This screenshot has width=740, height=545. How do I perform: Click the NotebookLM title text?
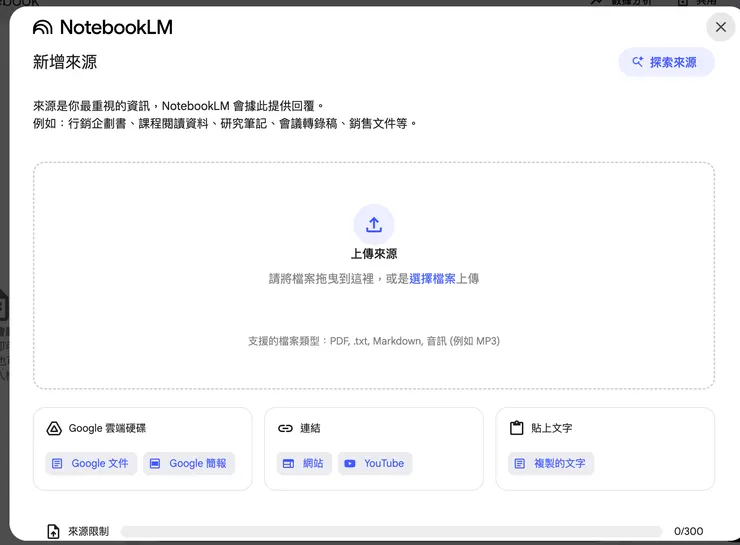116,27
